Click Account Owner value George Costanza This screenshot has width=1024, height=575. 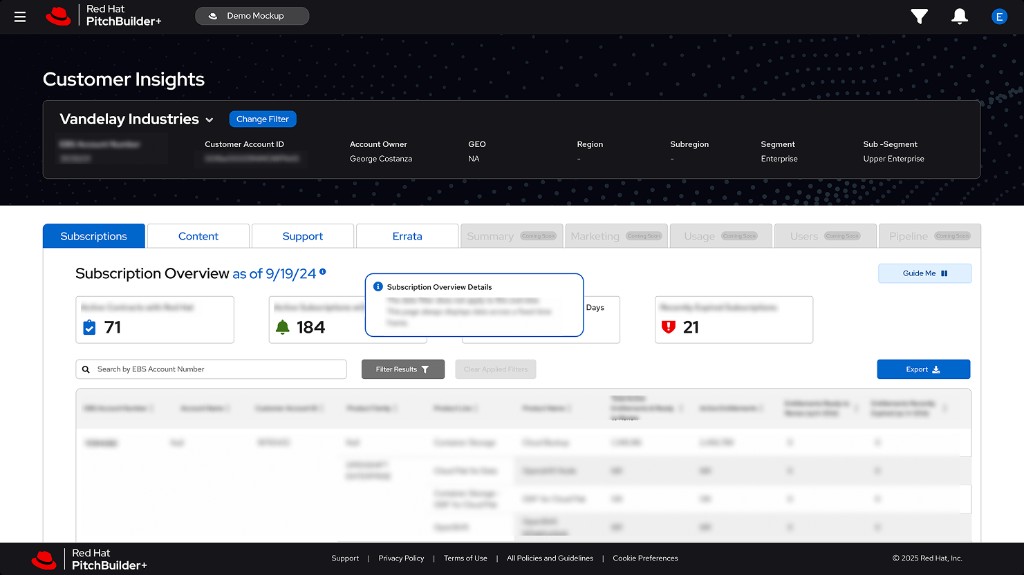pos(381,159)
